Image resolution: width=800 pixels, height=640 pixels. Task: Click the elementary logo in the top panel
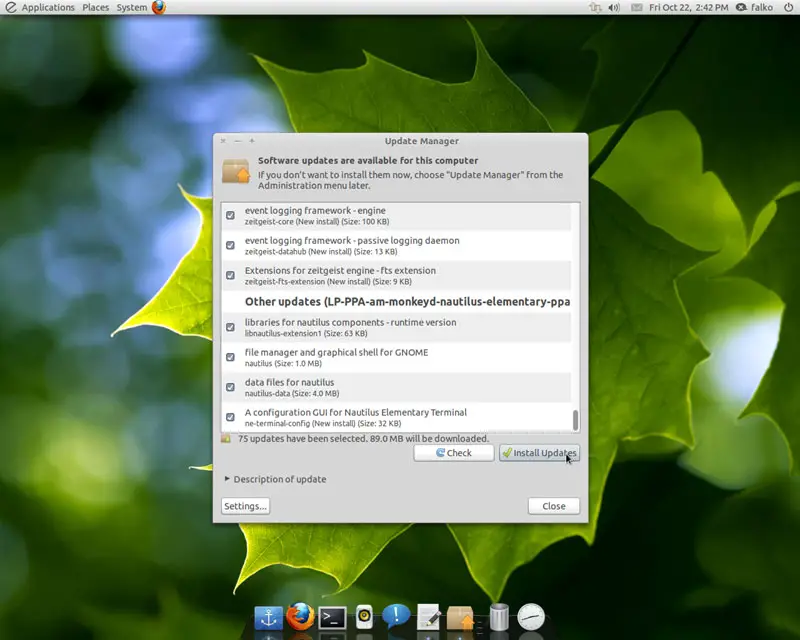[x=10, y=7]
